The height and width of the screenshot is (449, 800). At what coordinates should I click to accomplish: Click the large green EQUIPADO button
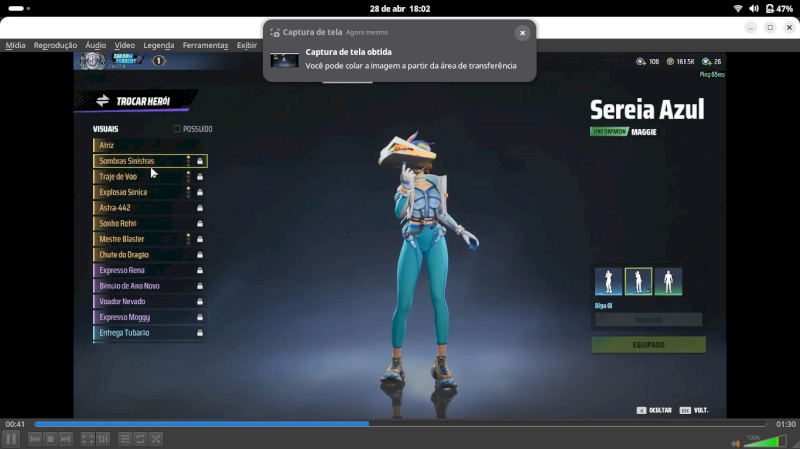pyautogui.click(x=648, y=345)
